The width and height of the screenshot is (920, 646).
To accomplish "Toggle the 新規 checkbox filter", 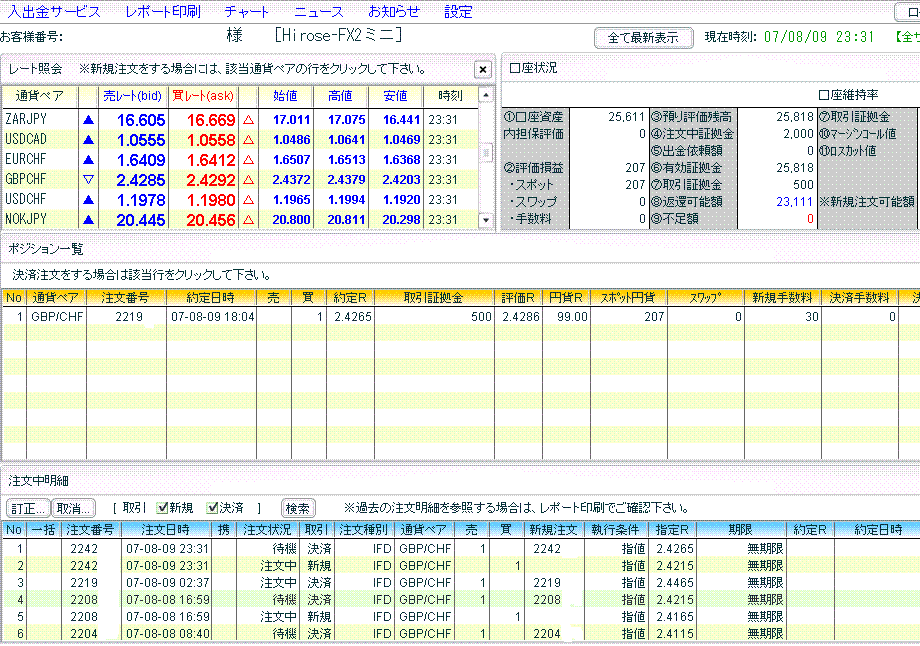I will tap(163, 508).
